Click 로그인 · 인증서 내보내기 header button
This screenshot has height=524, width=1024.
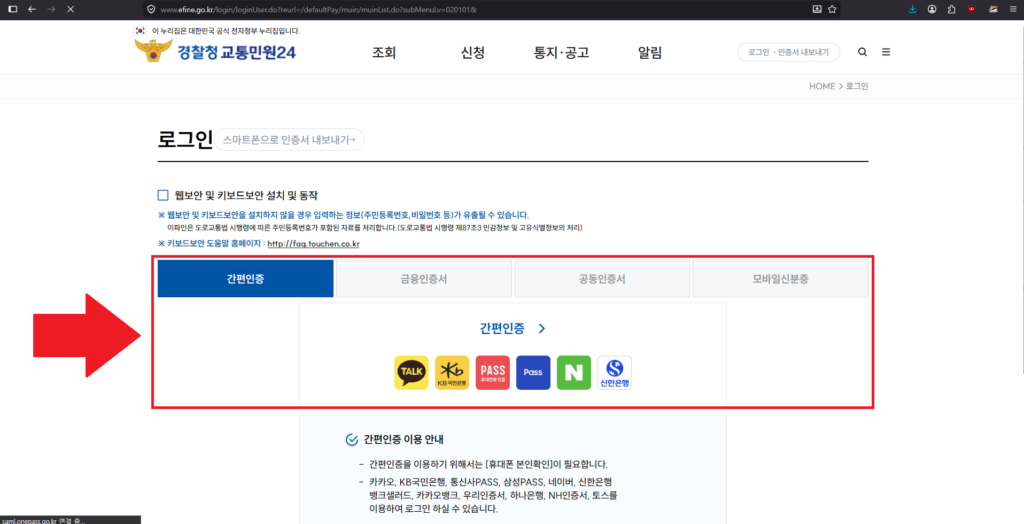tap(788, 52)
